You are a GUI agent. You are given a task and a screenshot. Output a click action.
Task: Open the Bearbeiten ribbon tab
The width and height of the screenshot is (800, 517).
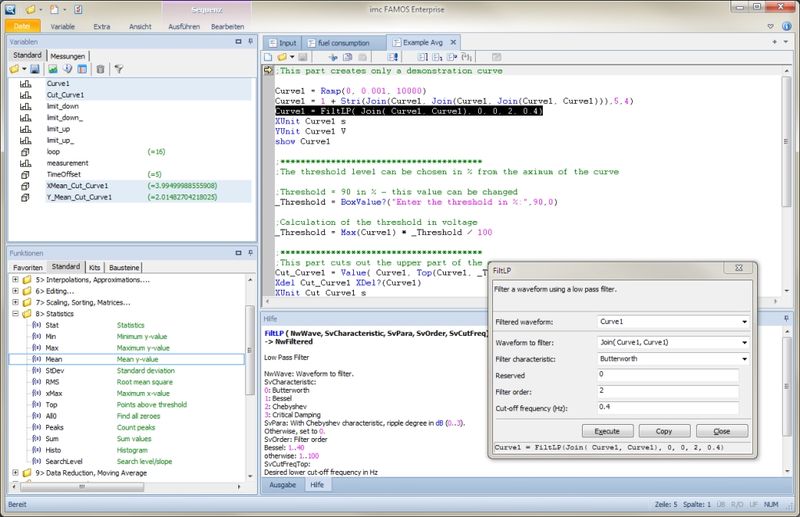[x=228, y=27]
